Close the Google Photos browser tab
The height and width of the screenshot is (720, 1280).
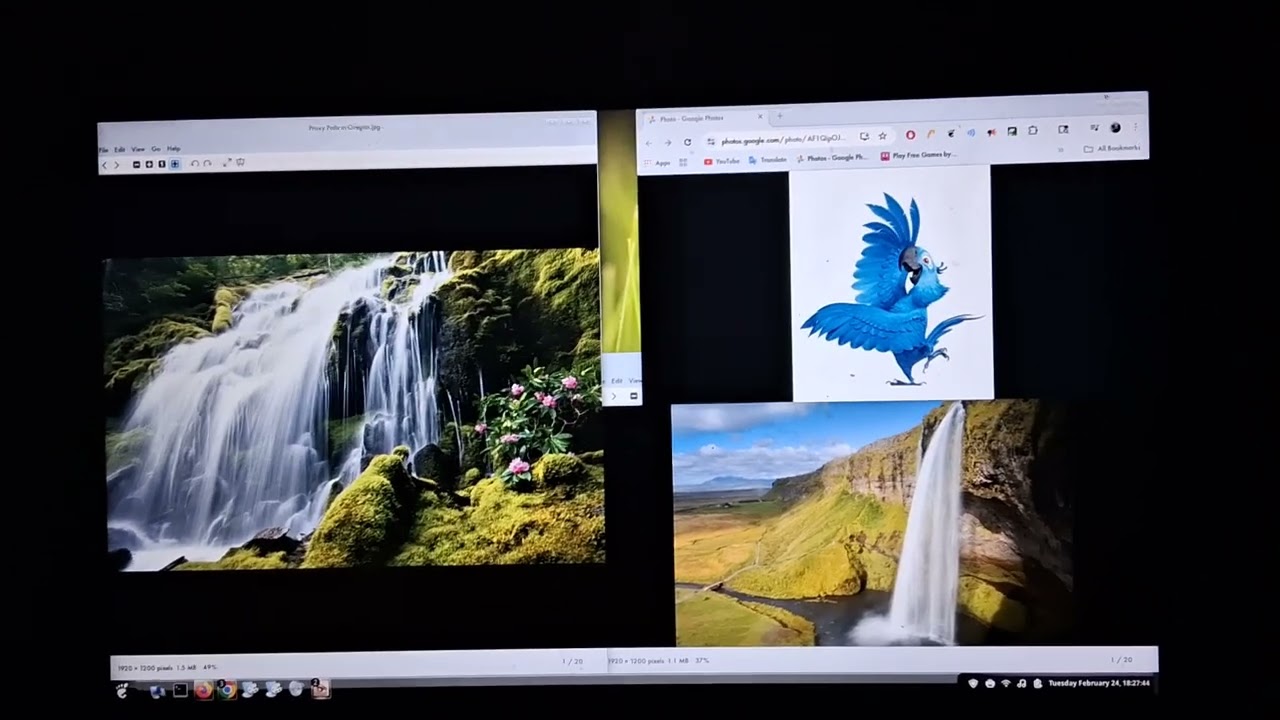(x=760, y=117)
